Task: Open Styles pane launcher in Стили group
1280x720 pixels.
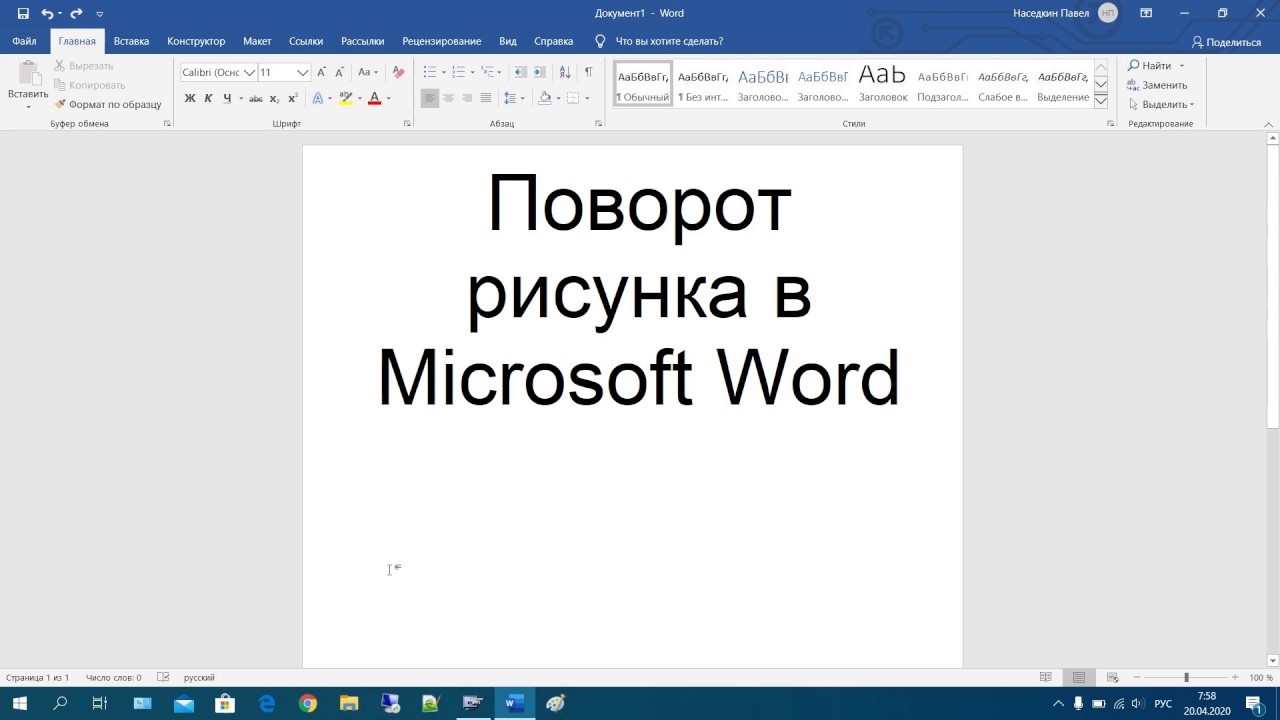Action: pos(1111,124)
